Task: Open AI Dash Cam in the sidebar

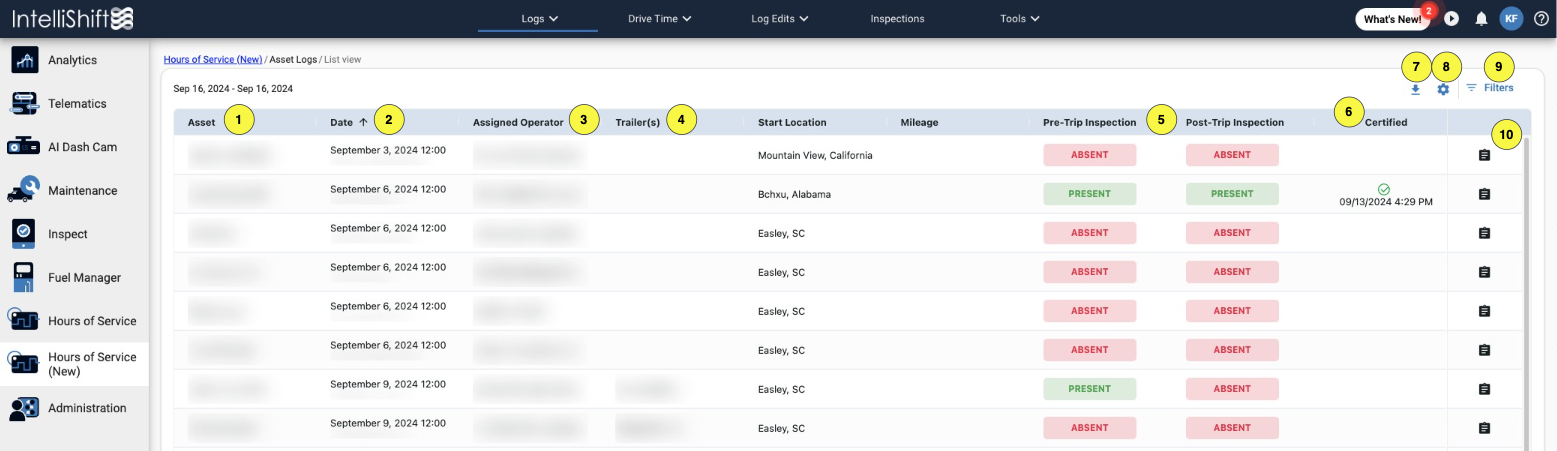Action: tap(74, 147)
